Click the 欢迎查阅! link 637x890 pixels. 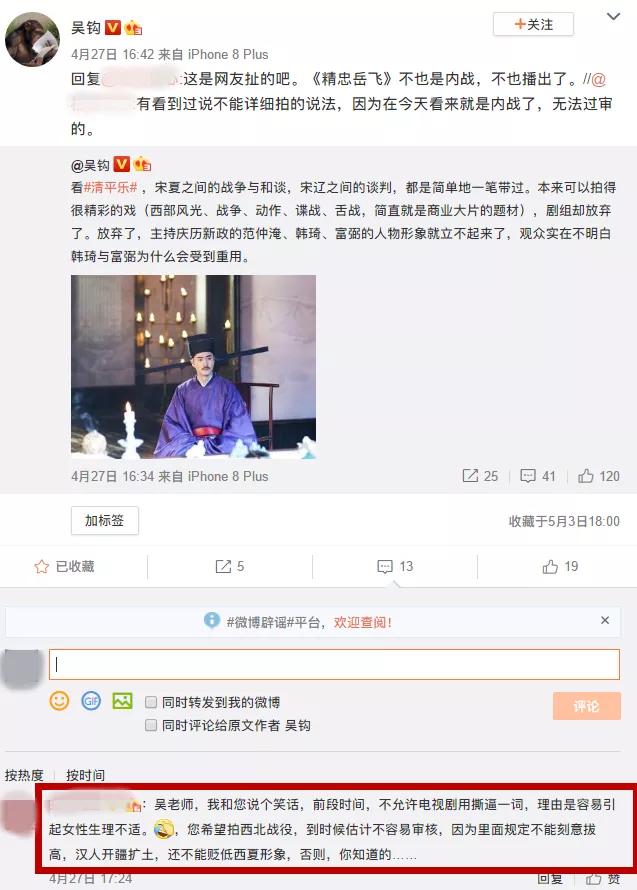pyautogui.click(x=362, y=622)
